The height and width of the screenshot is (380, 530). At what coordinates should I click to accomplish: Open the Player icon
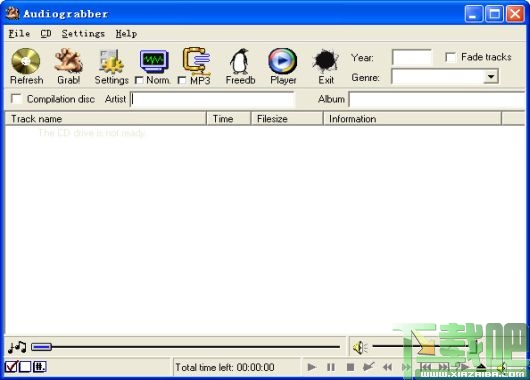coord(283,61)
